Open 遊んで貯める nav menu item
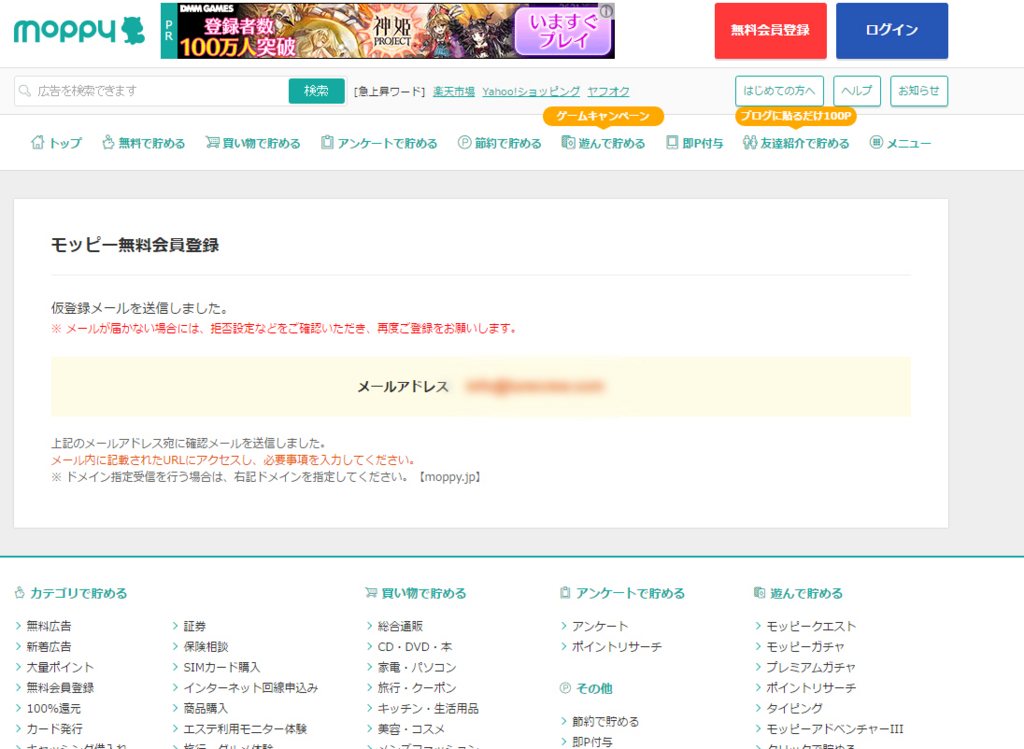Image resolution: width=1024 pixels, height=749 pixels. click(x=603, y=143)
